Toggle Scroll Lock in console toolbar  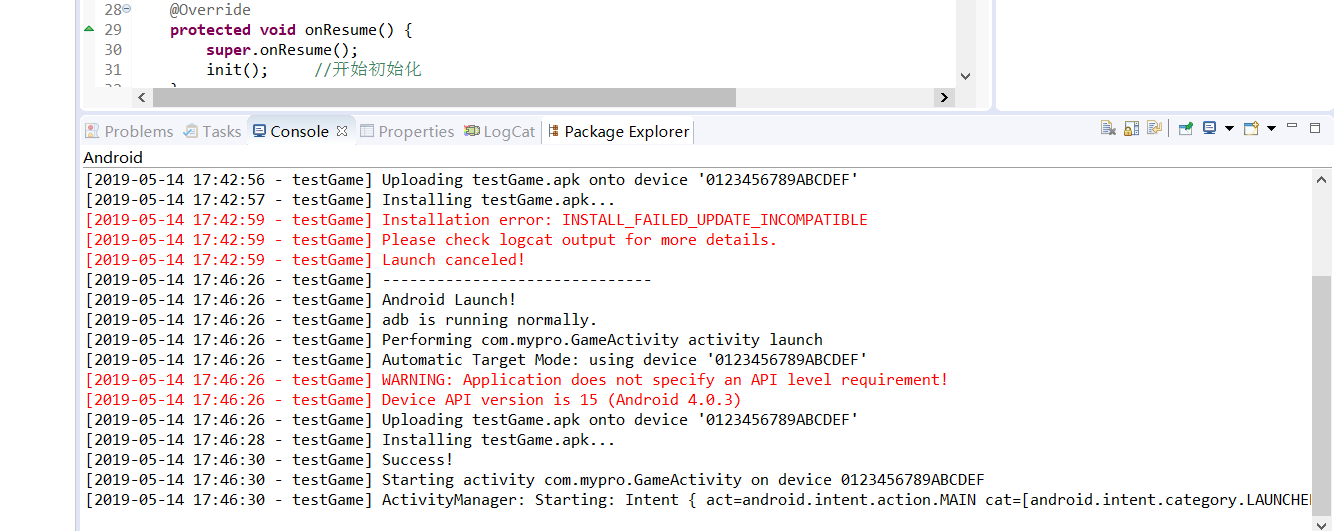(x=1132, y=128)
